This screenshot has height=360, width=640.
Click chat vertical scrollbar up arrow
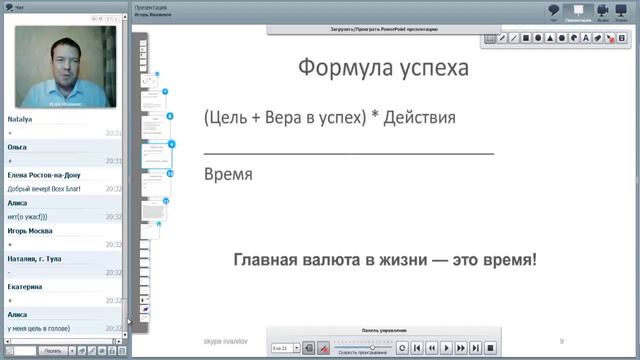coord(125,17)
